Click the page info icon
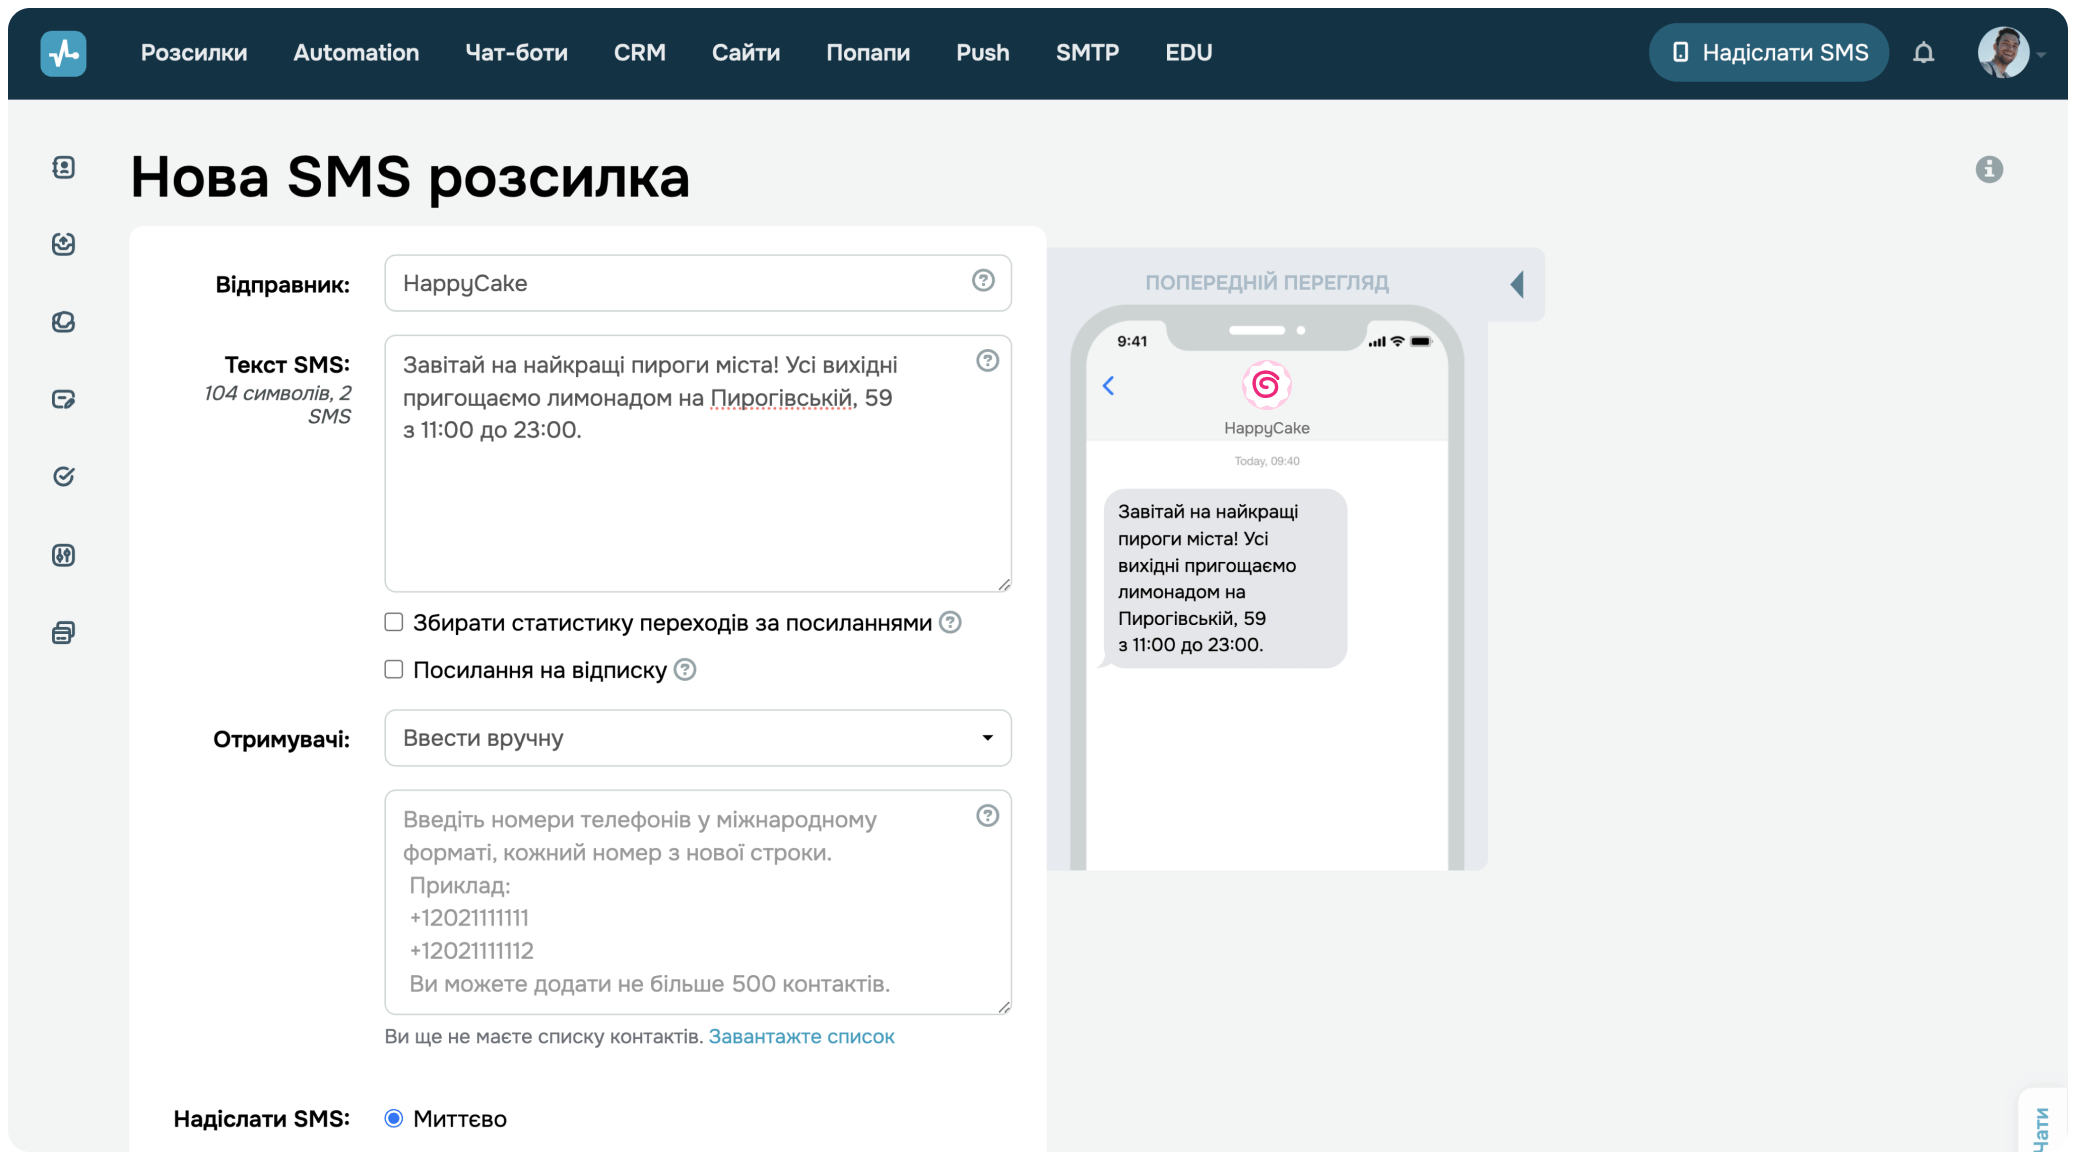Image resolution: width=2076 pixels, height=1160 pixels. tap(1988, 169)
